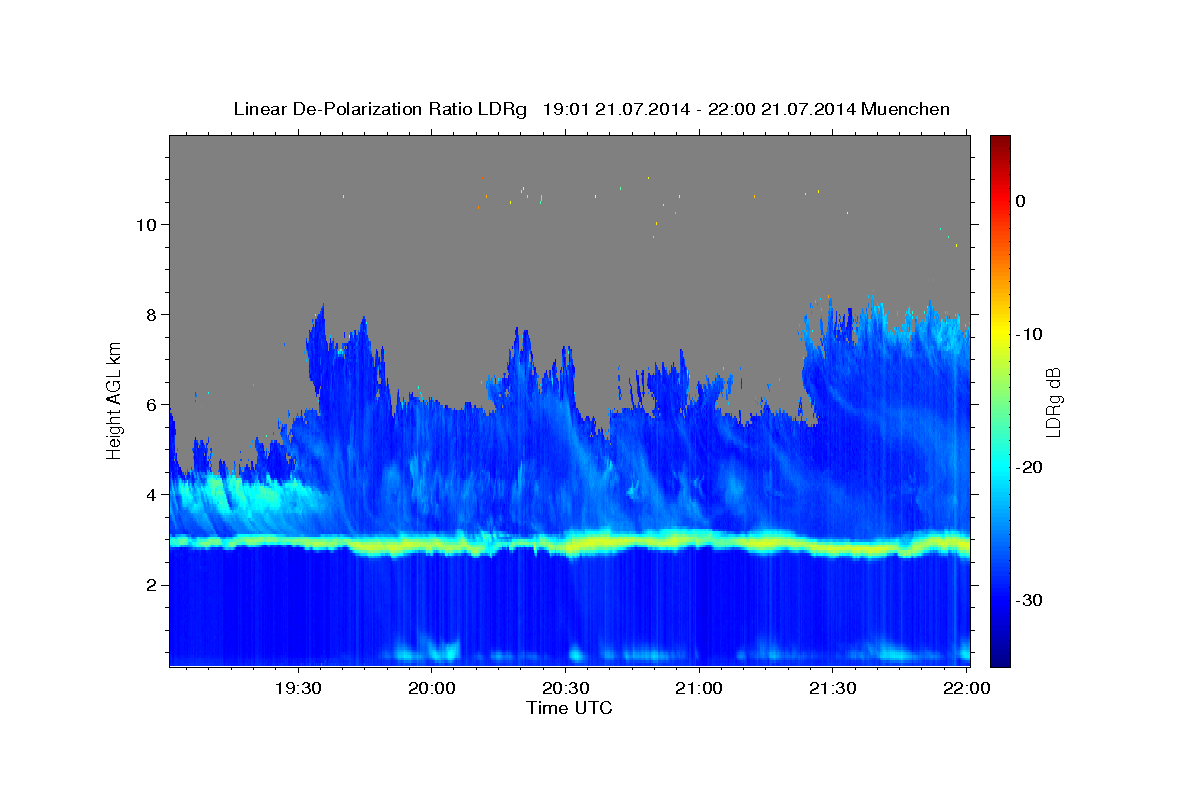The image size is (1200, 800).
Task: Click the plot title 'Linear De-Polarization Ratio LDRg'
Action: pos(379,109)
